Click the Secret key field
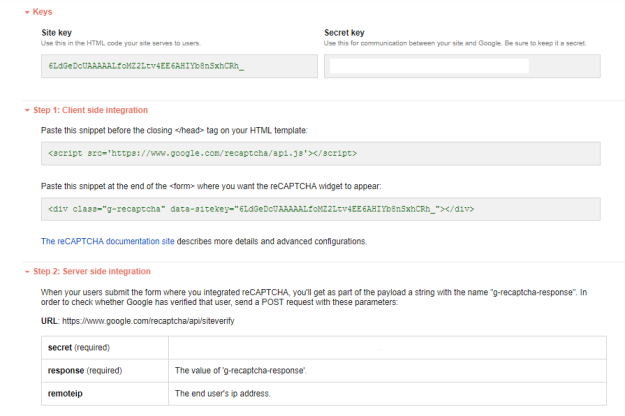Viewport: 625px width, 416px height. pyautogui.click(x=462, y=66)
